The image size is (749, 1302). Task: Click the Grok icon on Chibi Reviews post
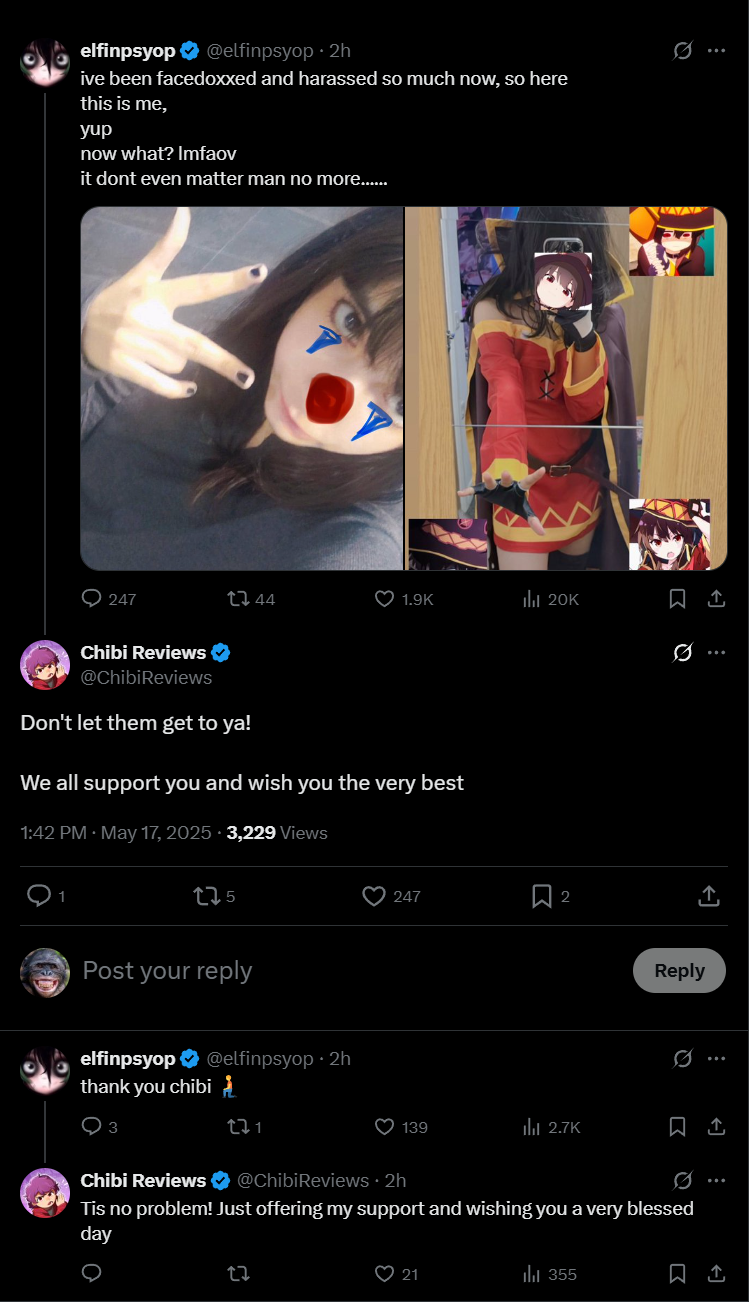[x=683, y=653]
